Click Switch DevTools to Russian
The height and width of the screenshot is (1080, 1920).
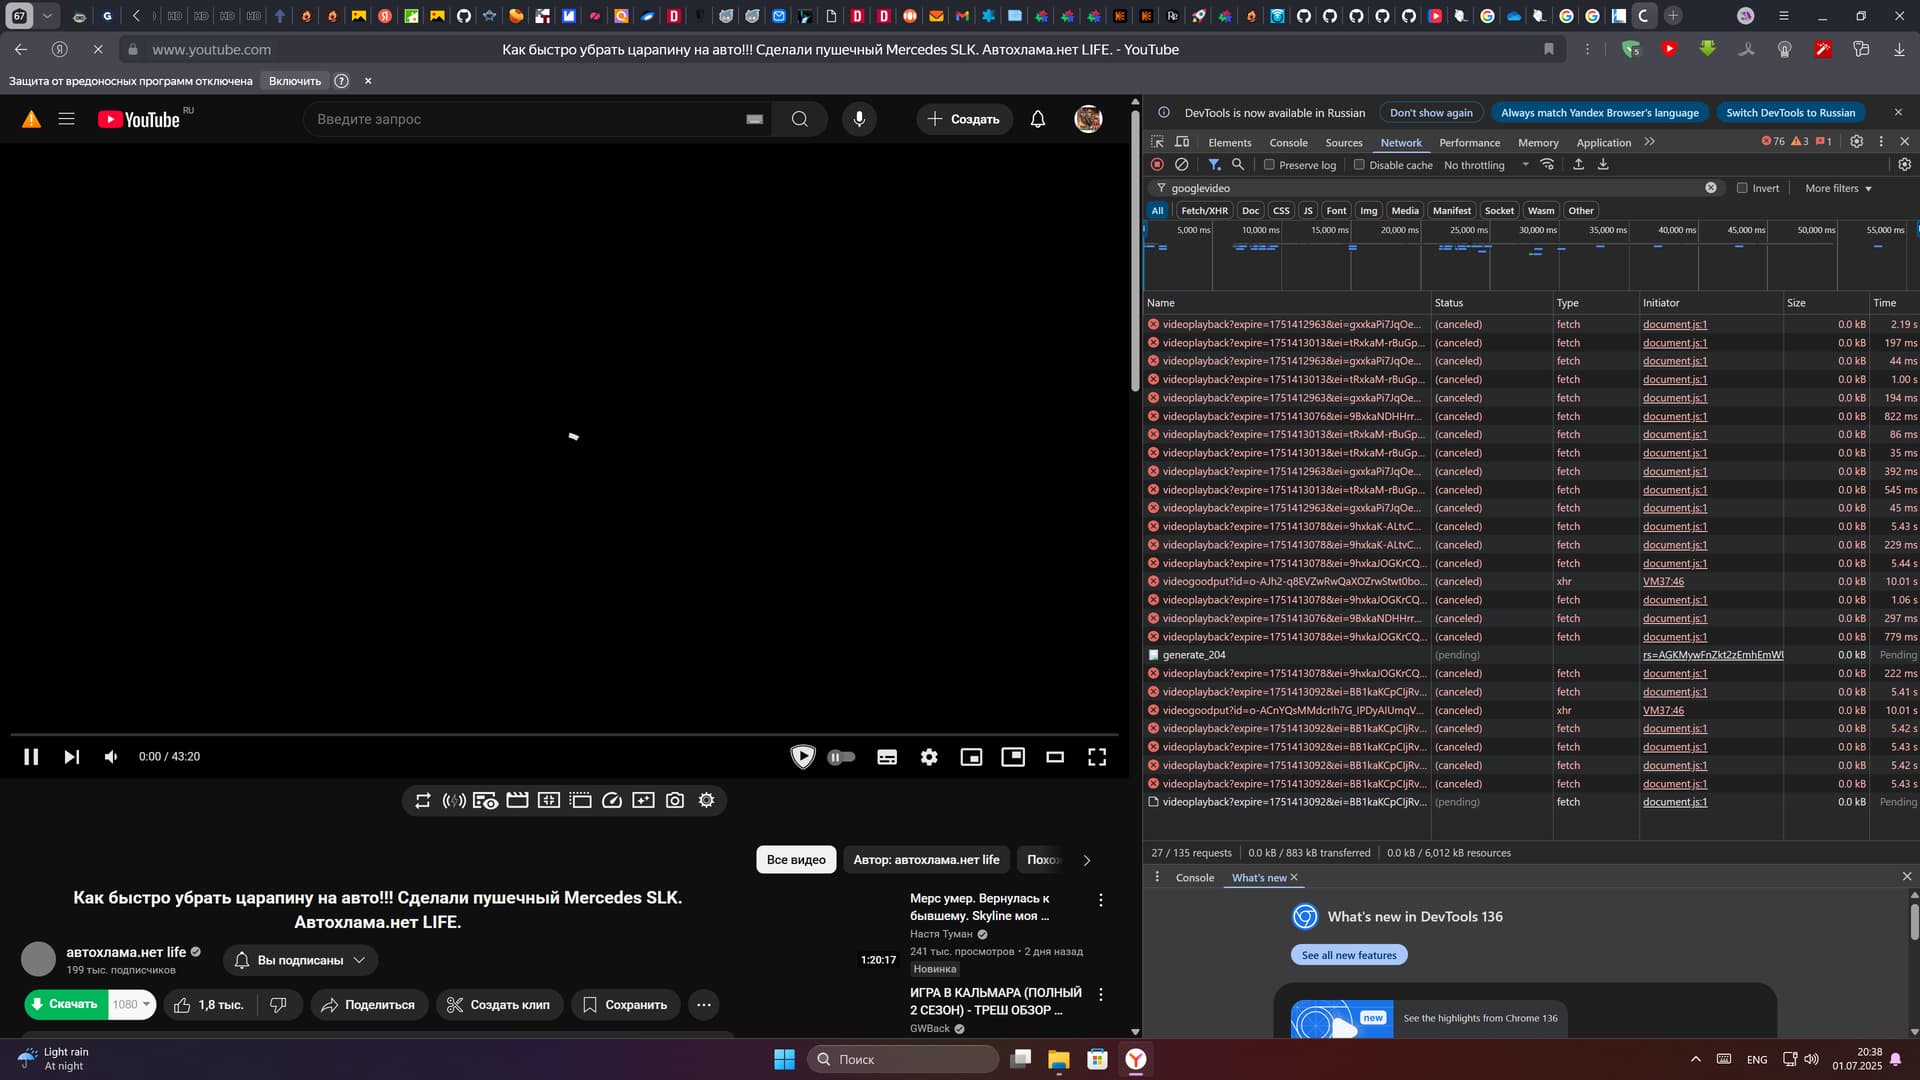[1790, 113]
